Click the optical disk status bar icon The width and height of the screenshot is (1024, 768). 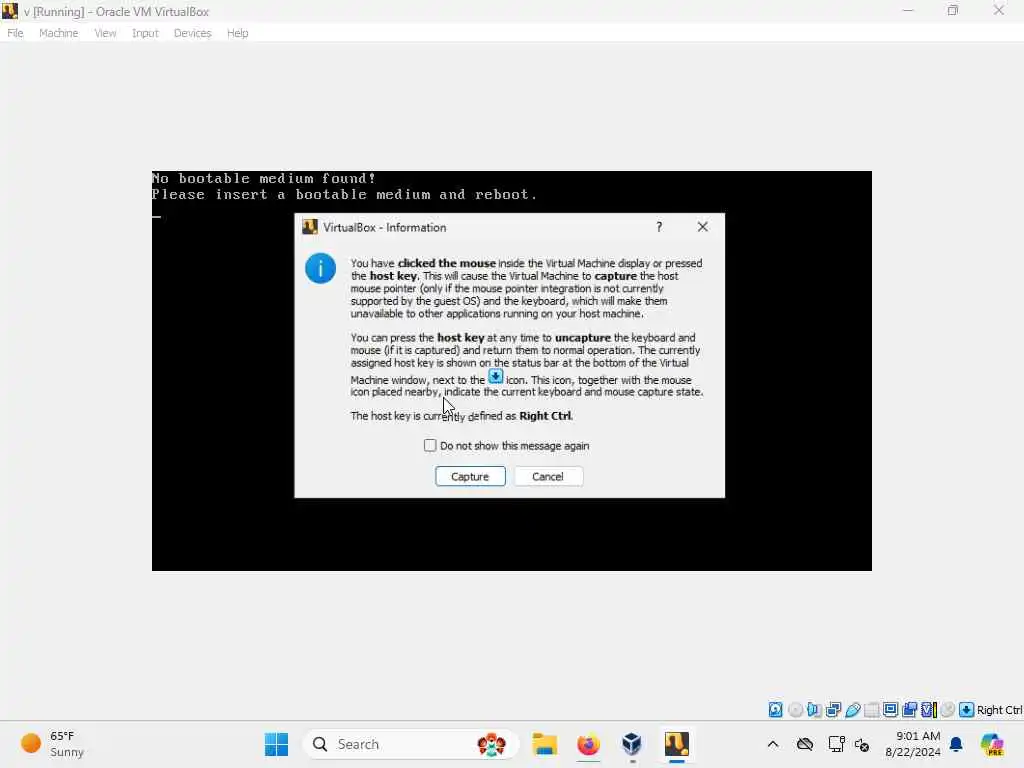click(795, 709)
